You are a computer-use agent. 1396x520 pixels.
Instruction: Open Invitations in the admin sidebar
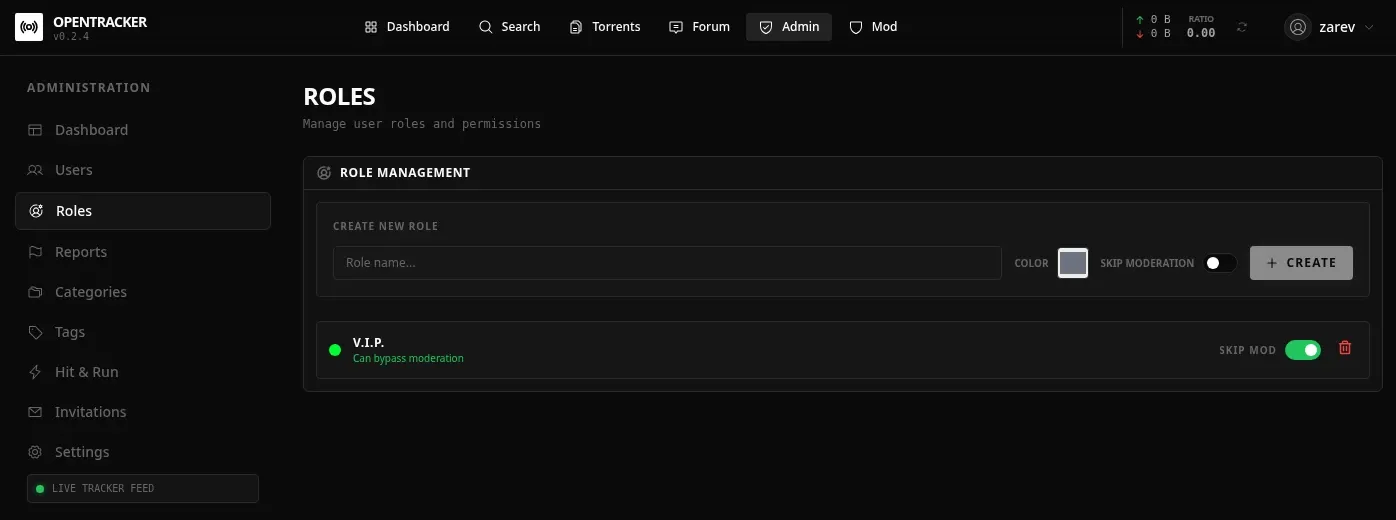click(x=90, y=412)
